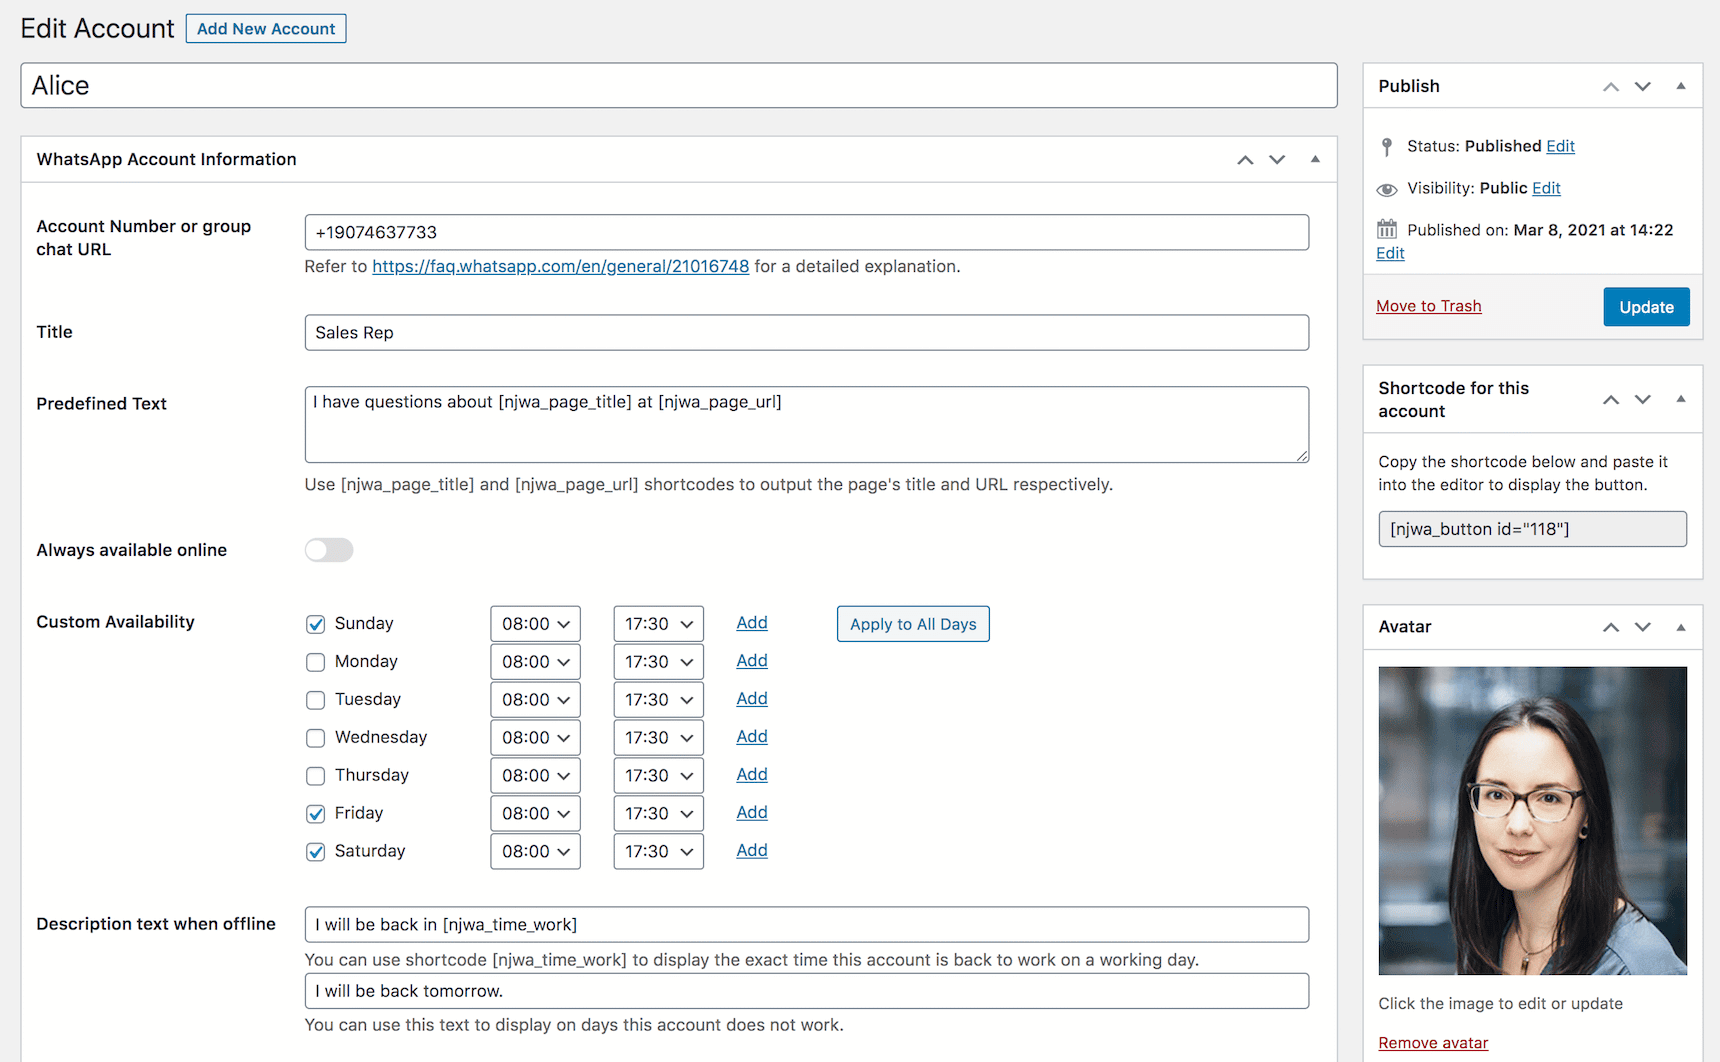Collapse the Shortcode for this account panel
This screenshot has width=1720, height=1062.
pyautogui.click(x=1681, y=400)
